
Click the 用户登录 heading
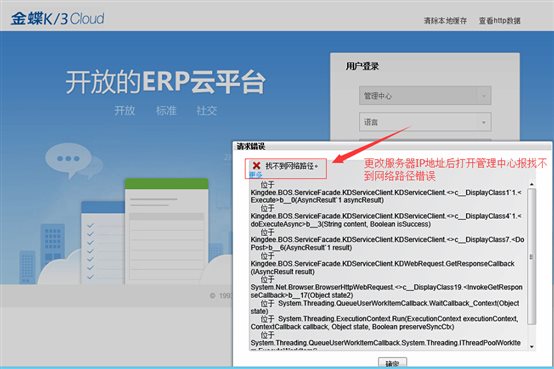(362, 66)
